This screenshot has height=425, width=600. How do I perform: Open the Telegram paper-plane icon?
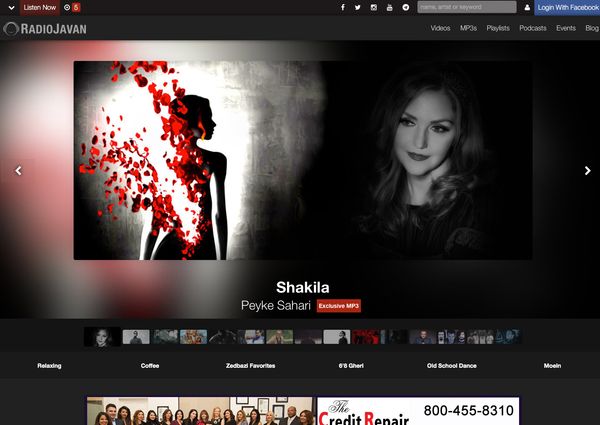[406, 7]
